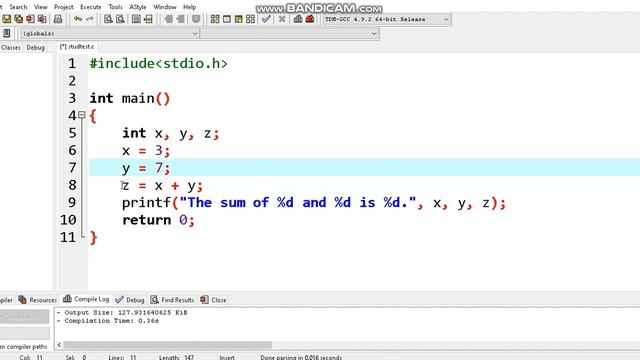
Task: Open the Execute menu
Action: [91, 7]
